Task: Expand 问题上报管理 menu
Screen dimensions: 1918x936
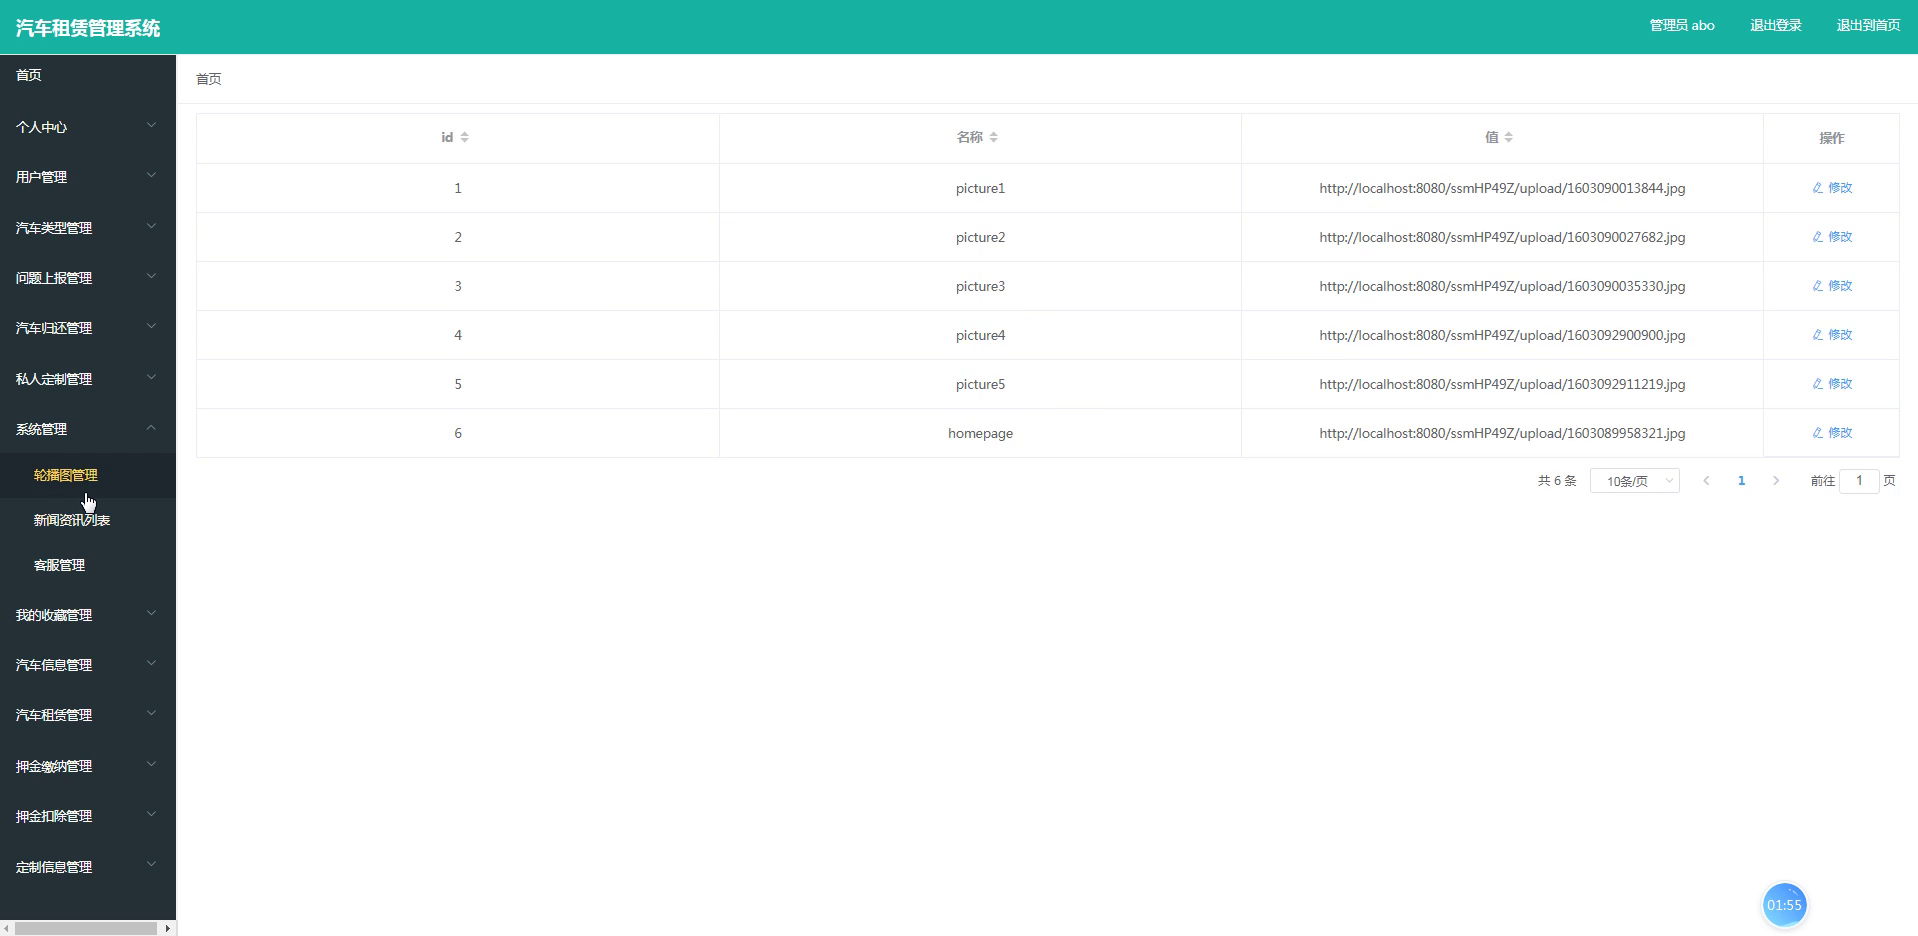Action: tap(88, 278)
